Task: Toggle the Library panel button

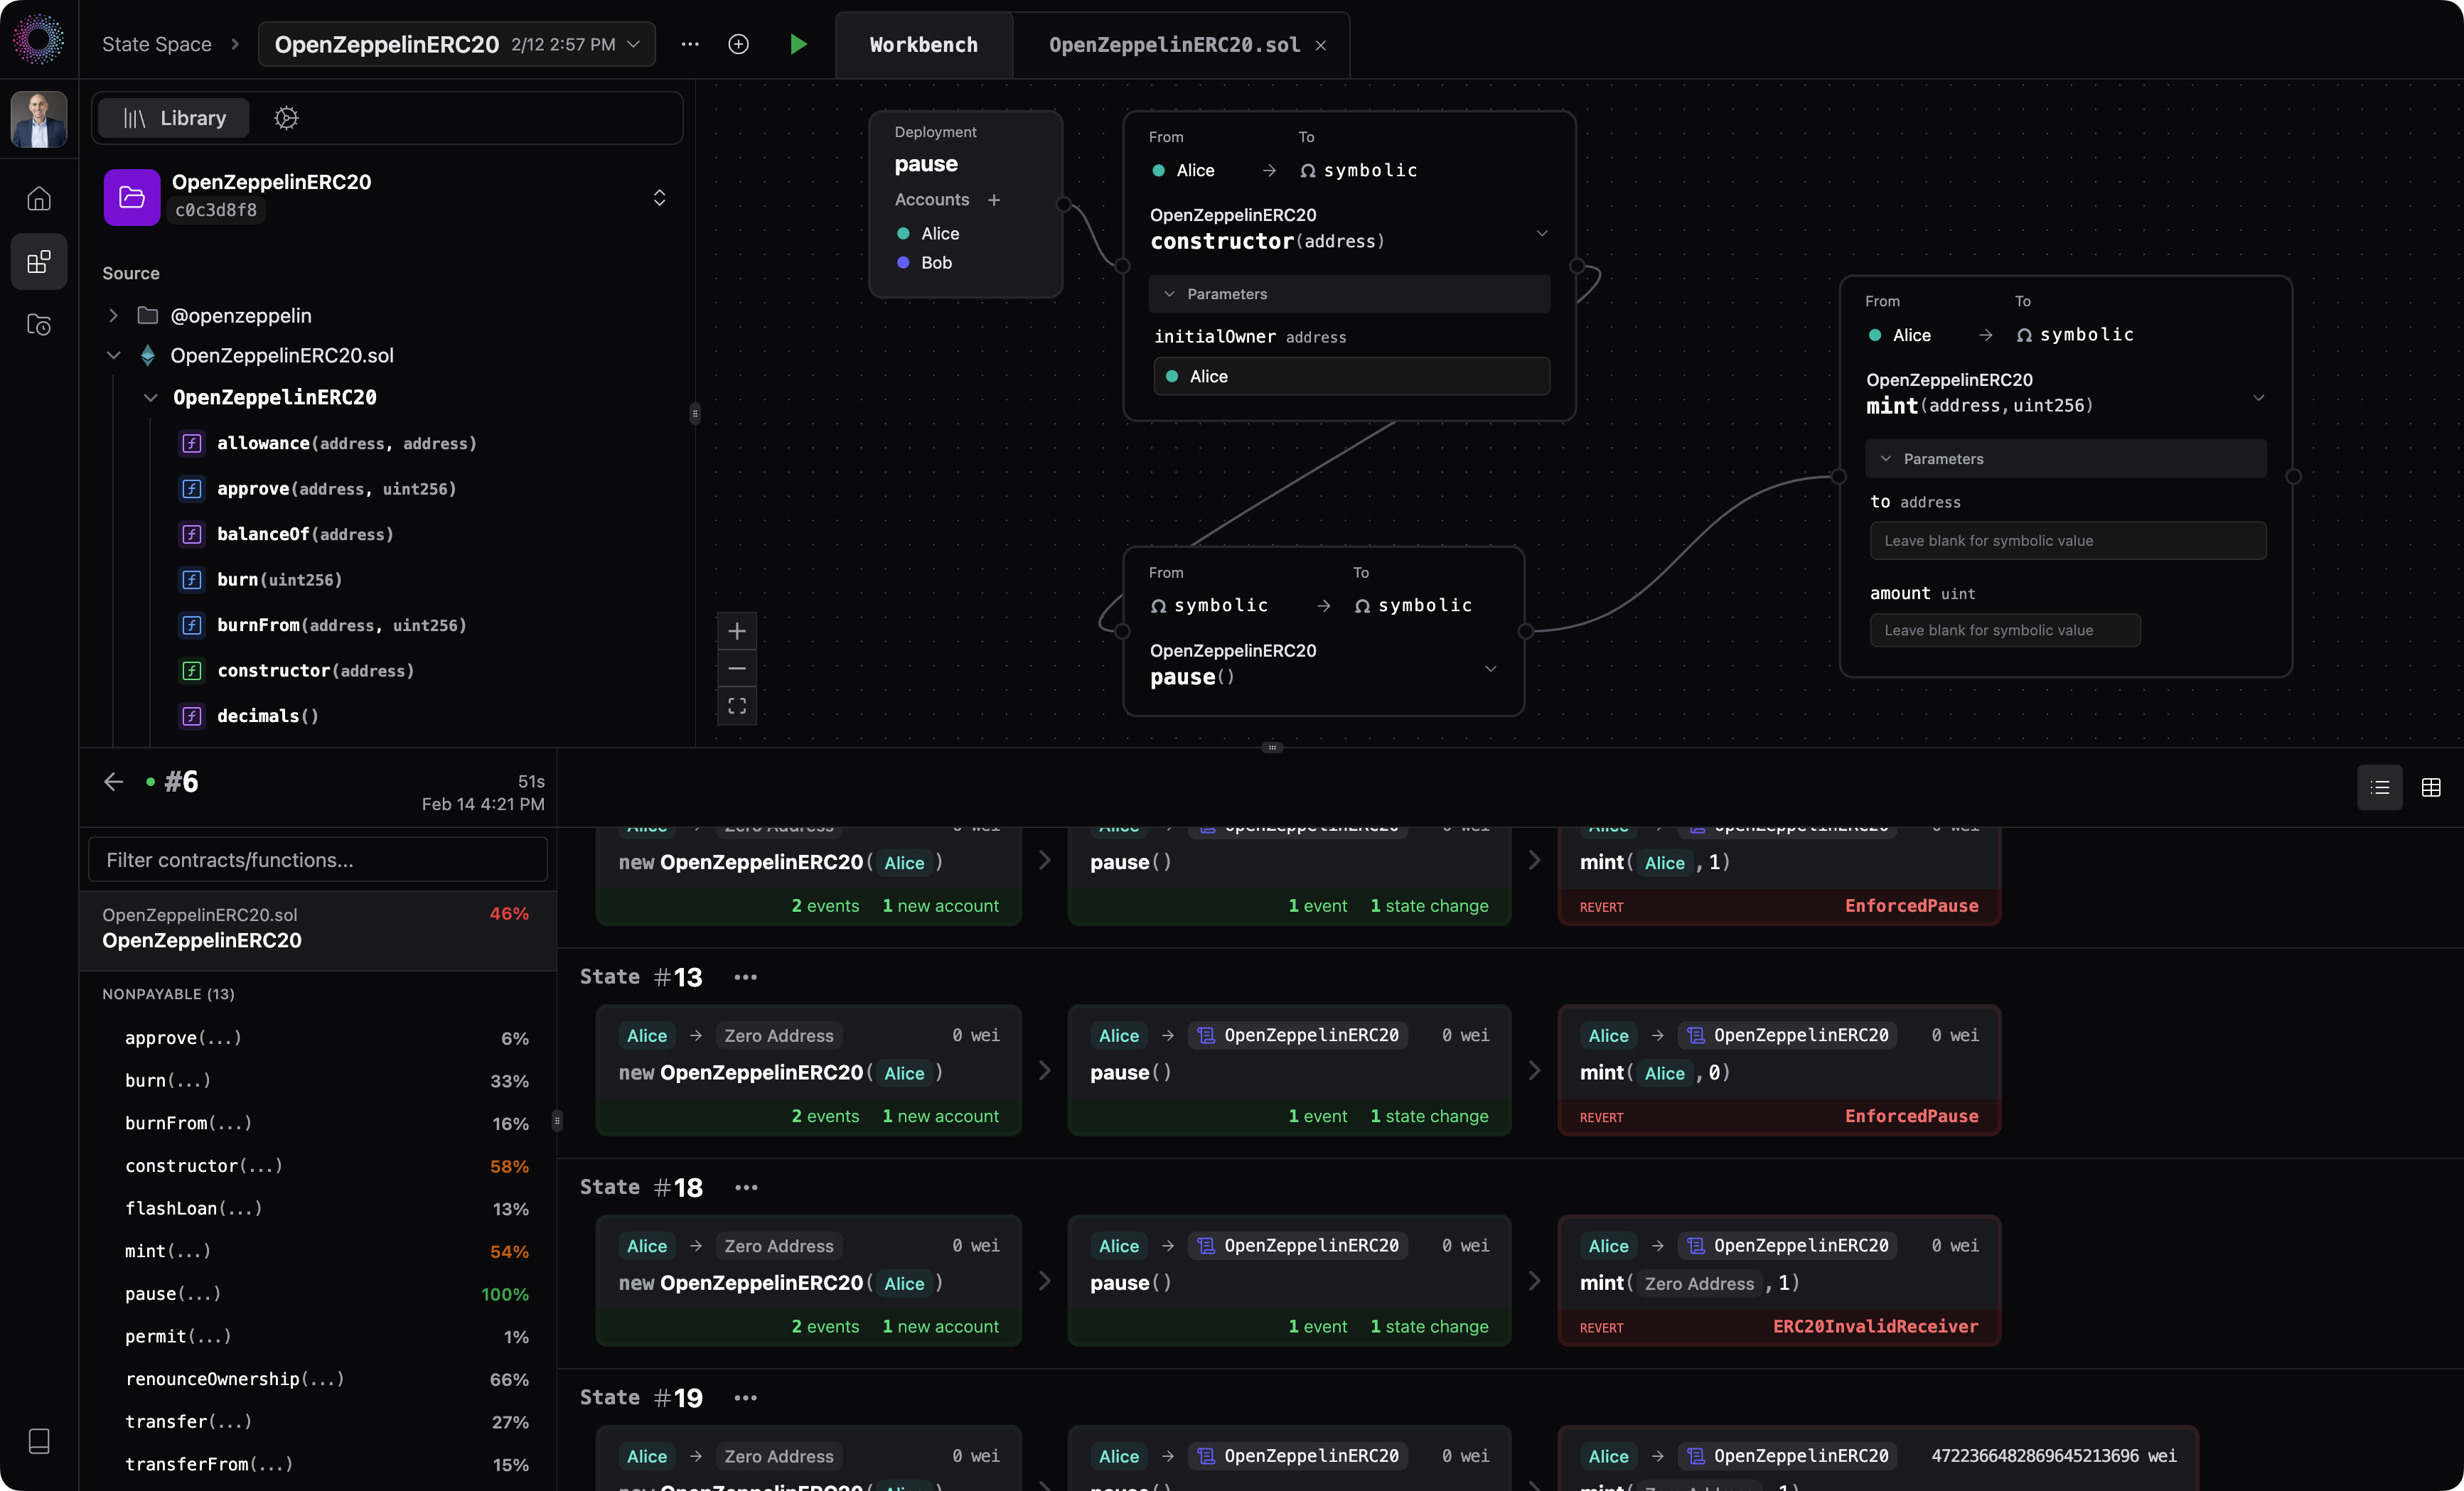Action: coord(175,118)
